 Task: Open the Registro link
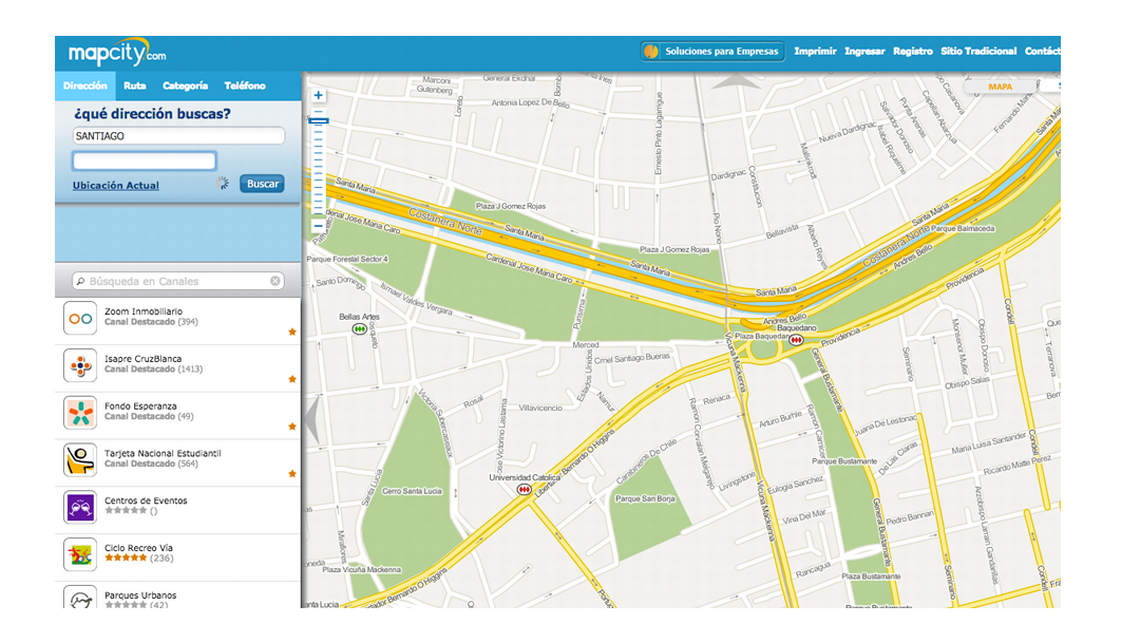point(912,51)
